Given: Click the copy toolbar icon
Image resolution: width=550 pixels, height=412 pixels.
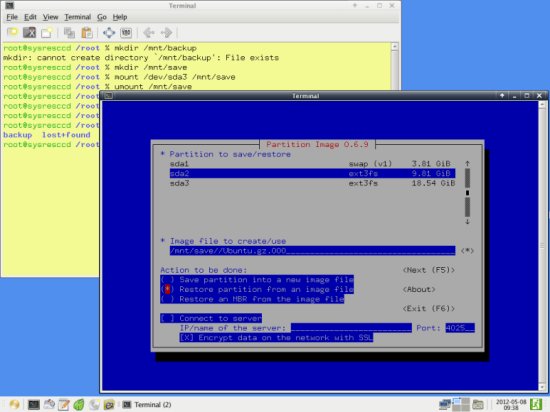Looking at the screenshot, I should 69,33.
